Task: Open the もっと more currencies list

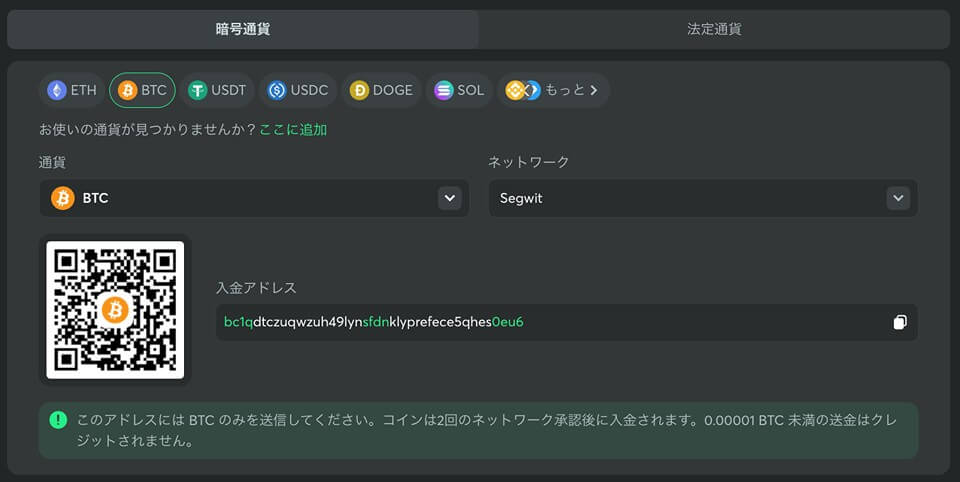Action: point(553,90)
